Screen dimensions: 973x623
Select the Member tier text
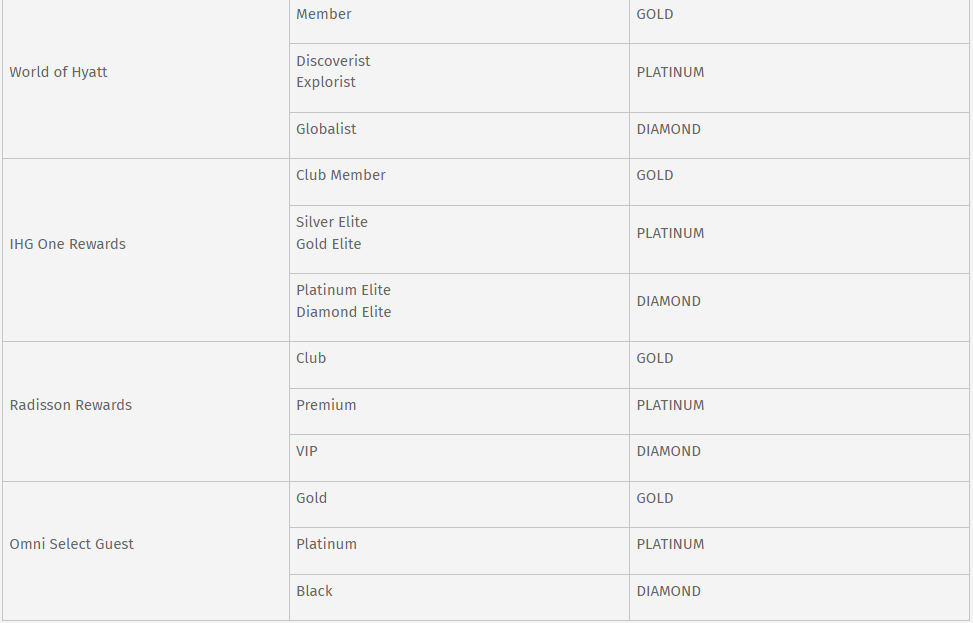click(x=324, y=14)
